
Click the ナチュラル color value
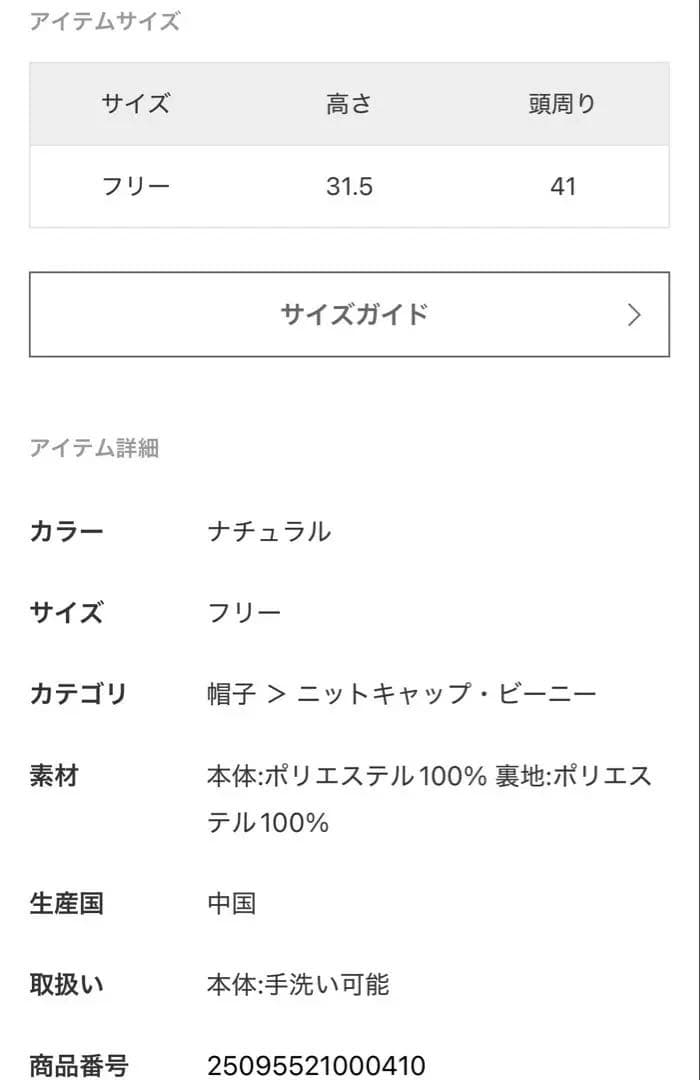(x=269, y=532)
